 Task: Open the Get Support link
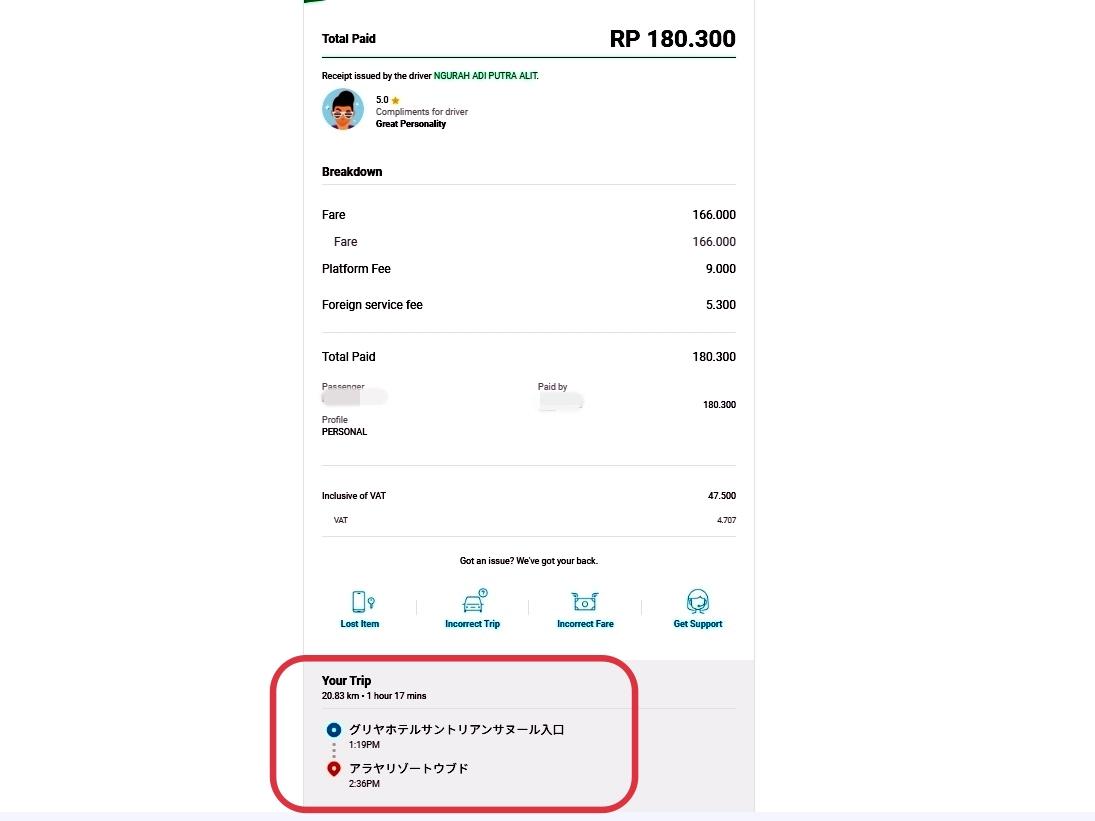tap(698, 624)
